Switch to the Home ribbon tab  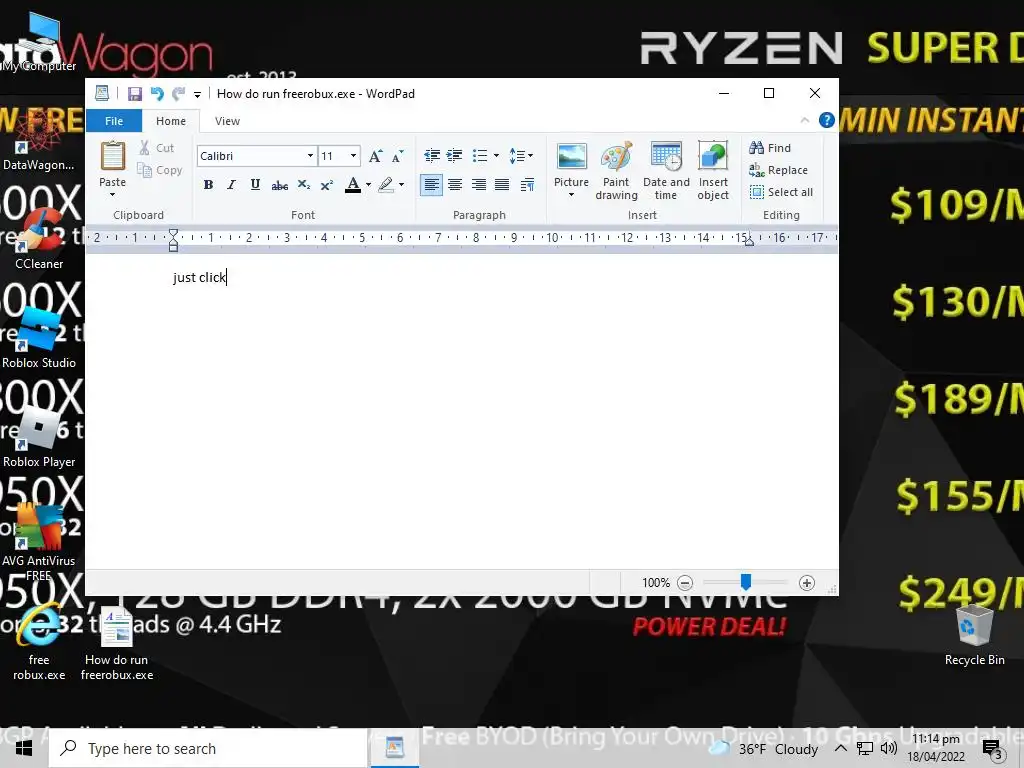pyautogui.click(x=171, y=121)
